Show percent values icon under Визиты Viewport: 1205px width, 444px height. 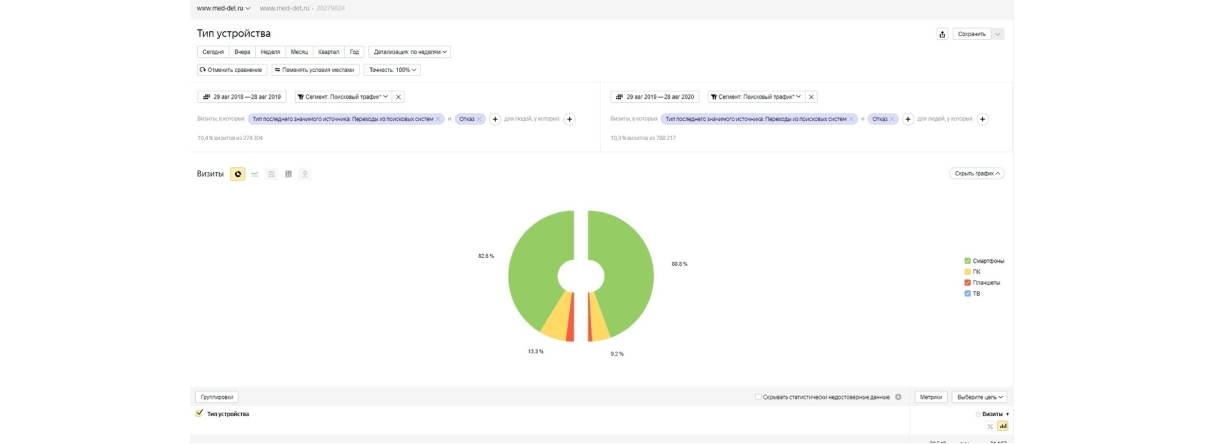click(990, 426)
